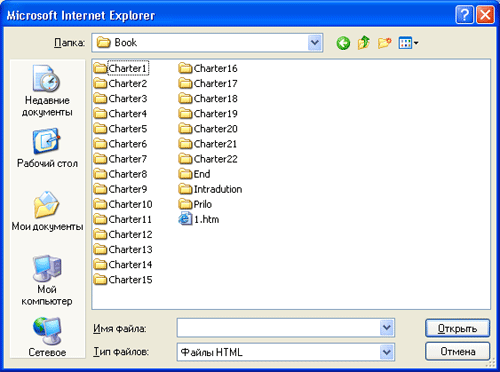Click the Help question mark button
The height and width of the screenshot is (372, 500).
(464, 15)
